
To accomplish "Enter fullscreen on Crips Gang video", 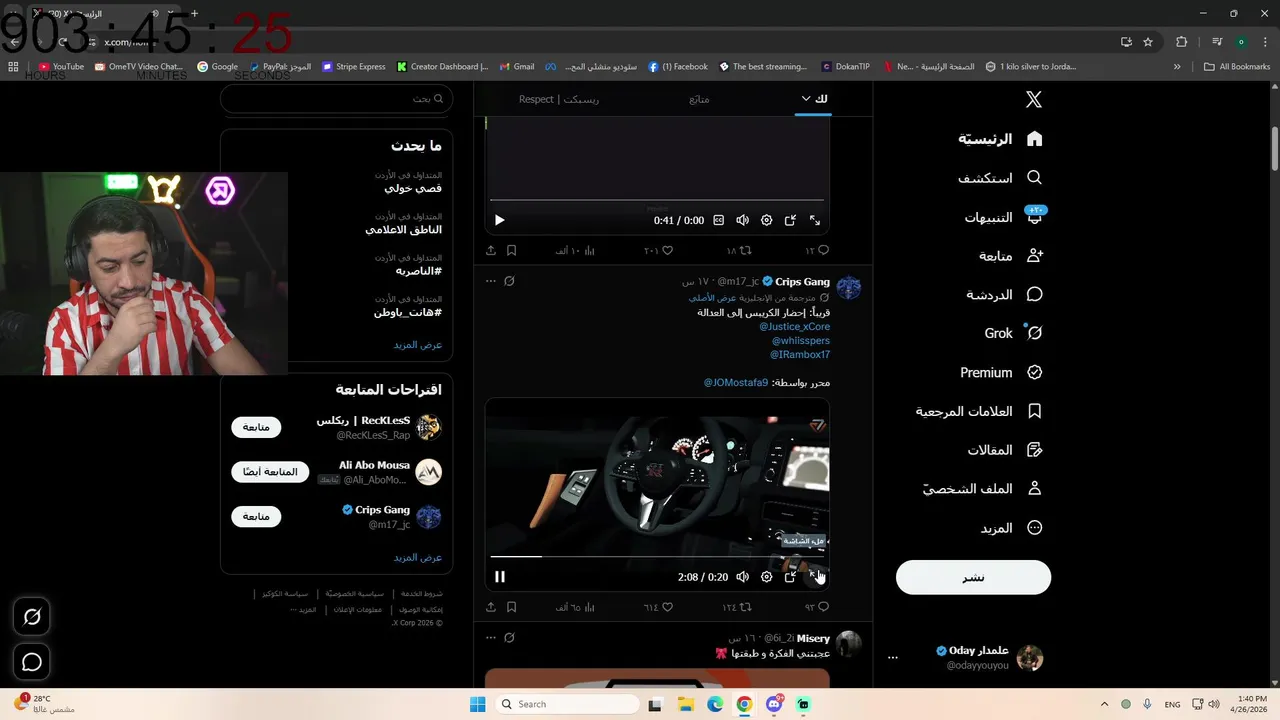I will [x=815, y=576].
